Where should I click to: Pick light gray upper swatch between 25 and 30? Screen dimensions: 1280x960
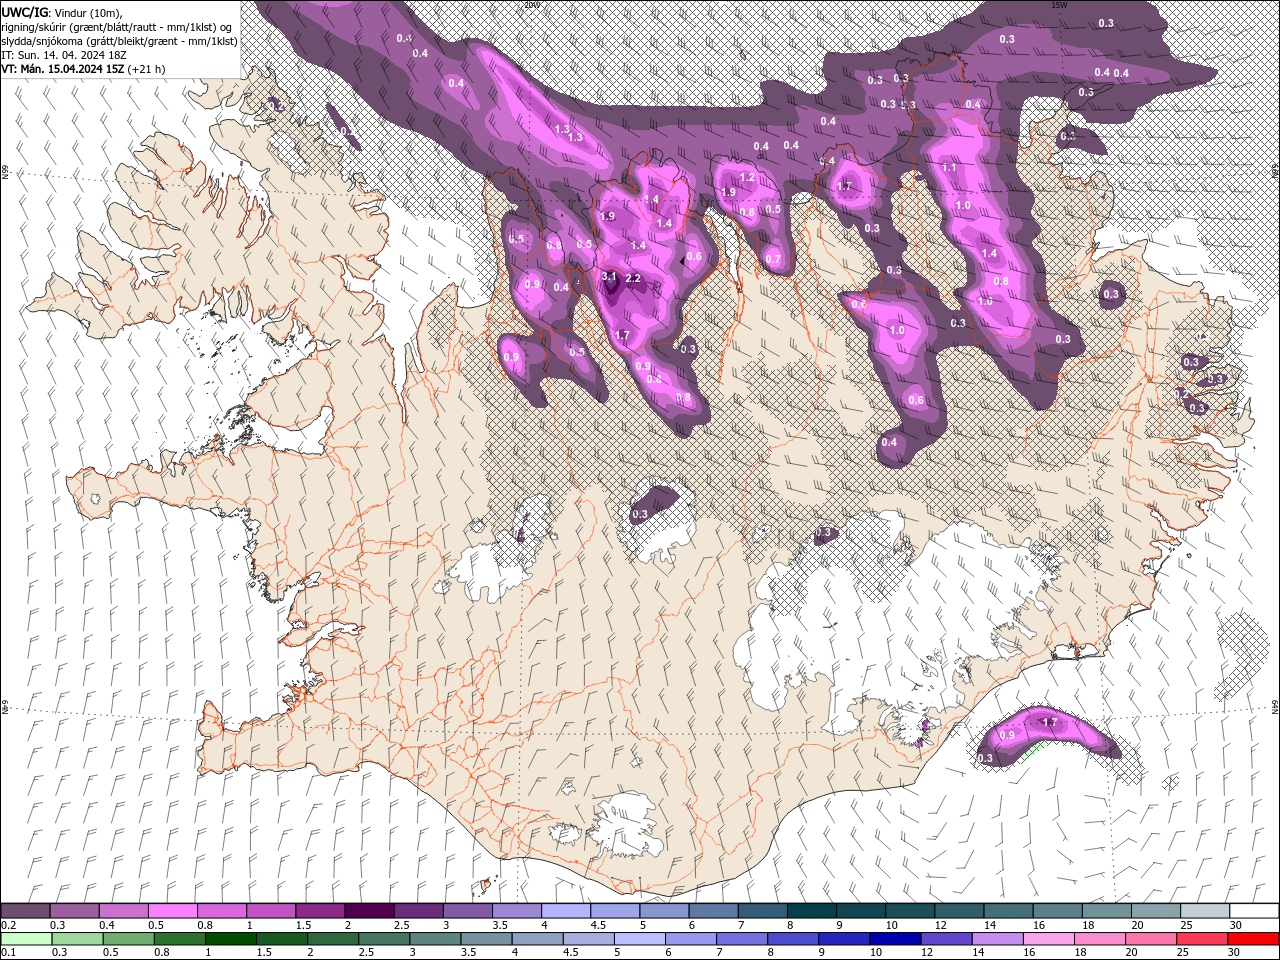click(x=1205, y=910)
